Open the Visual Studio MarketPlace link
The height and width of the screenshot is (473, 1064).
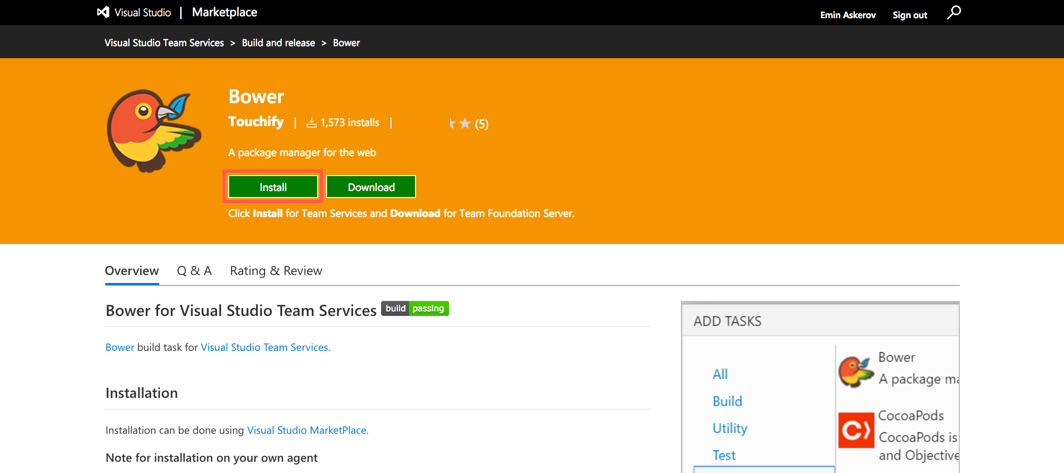[306, 430]
